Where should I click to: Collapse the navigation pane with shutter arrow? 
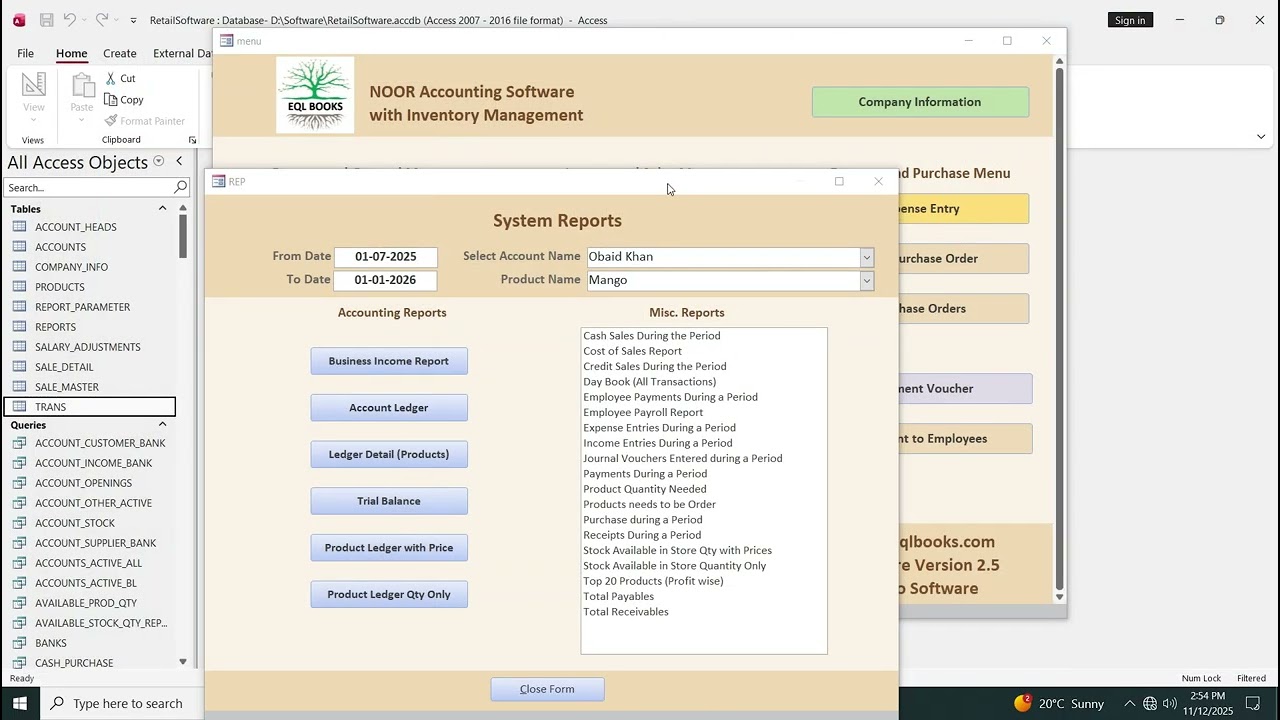[x=179, y=162]
